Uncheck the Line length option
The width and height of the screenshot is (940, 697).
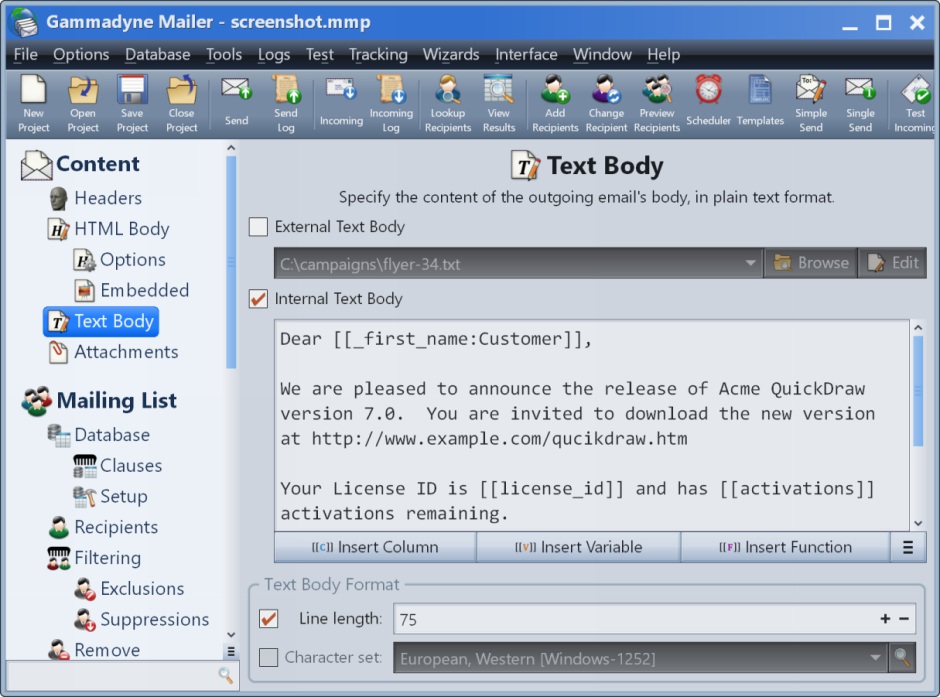267,619
